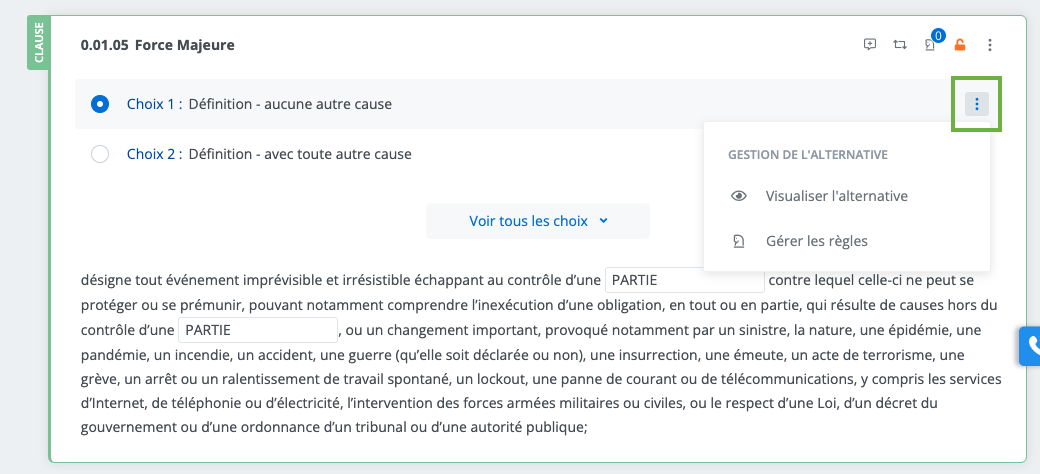
Task: Click the eye icon beside Visualiser l'alternative
Action: [739, 196]
